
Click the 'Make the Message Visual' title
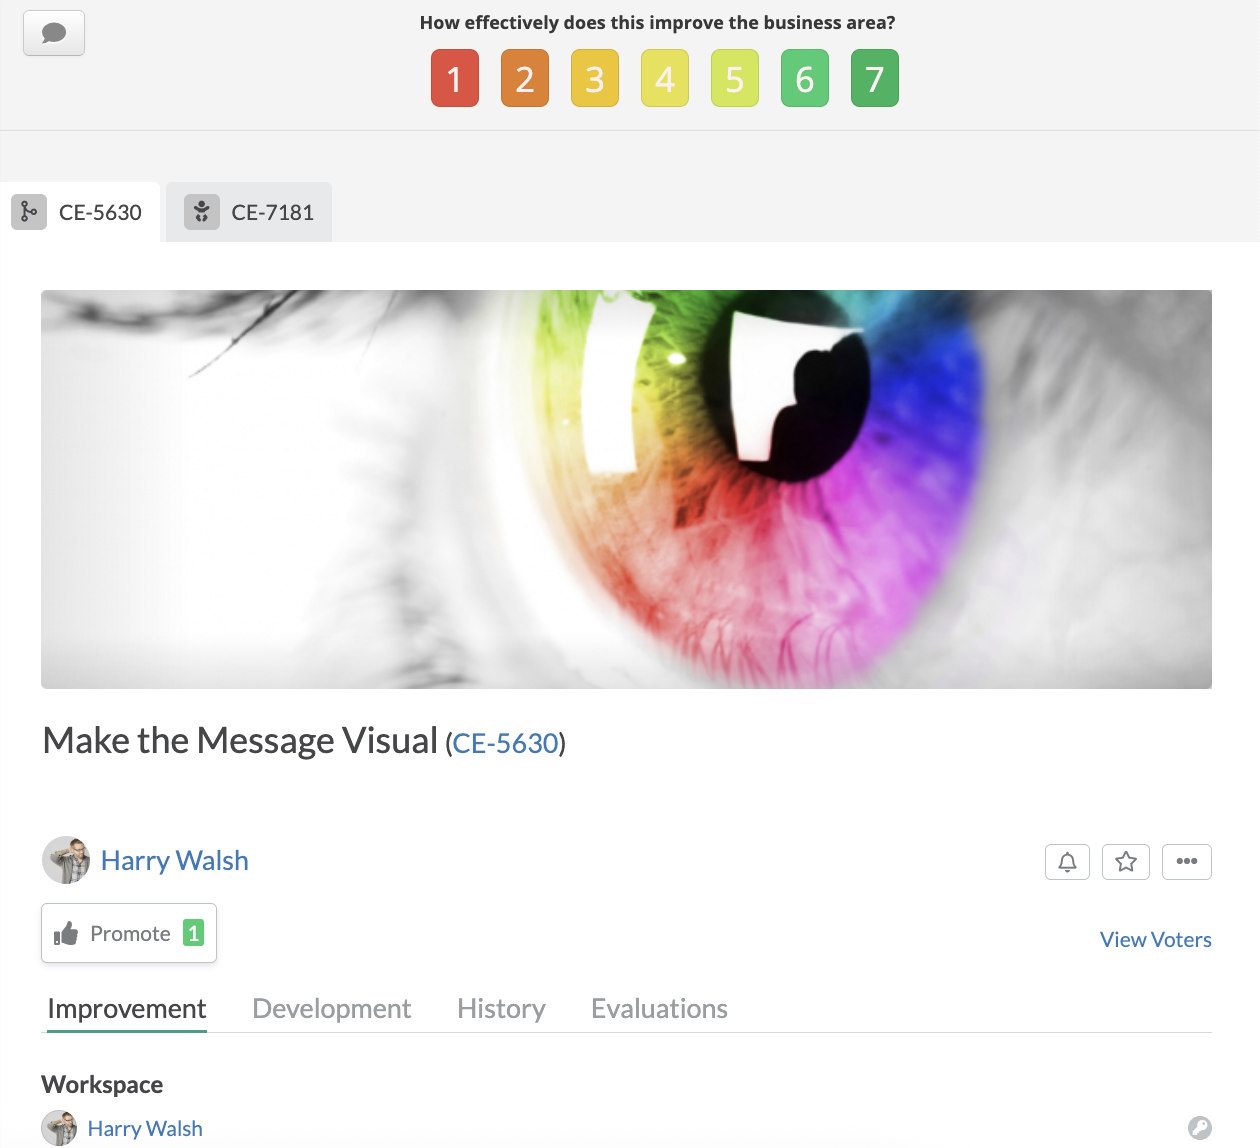[240, 741]
